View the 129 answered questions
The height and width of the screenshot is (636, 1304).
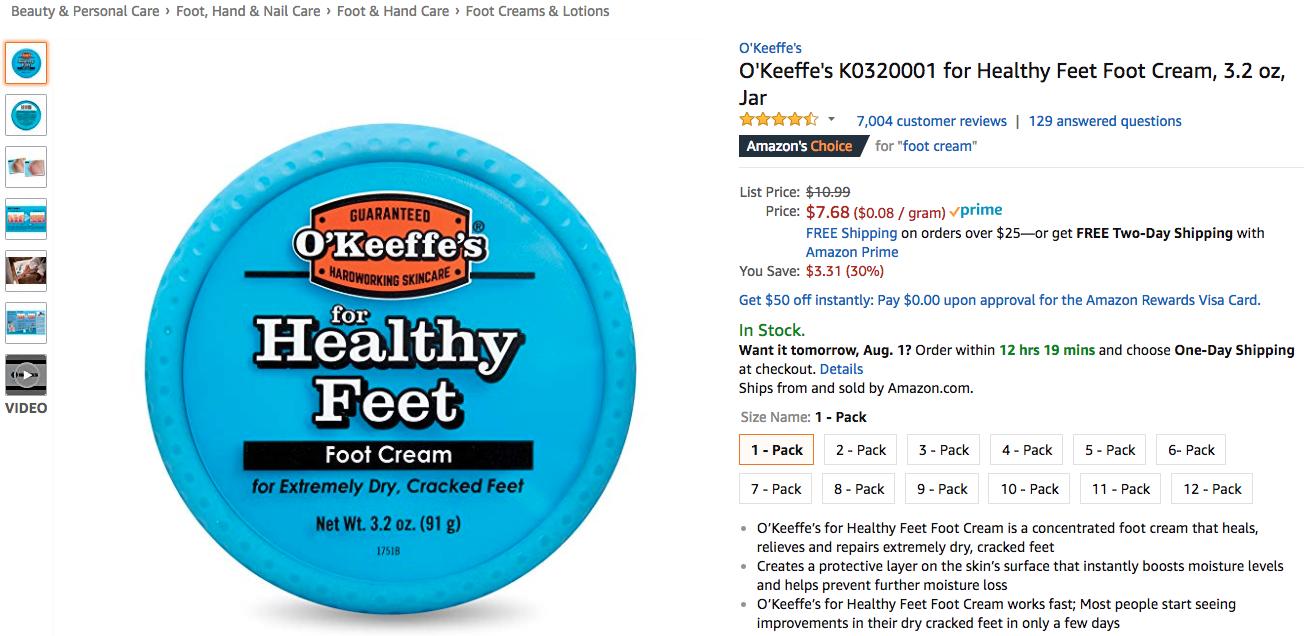coord(1105,121)
